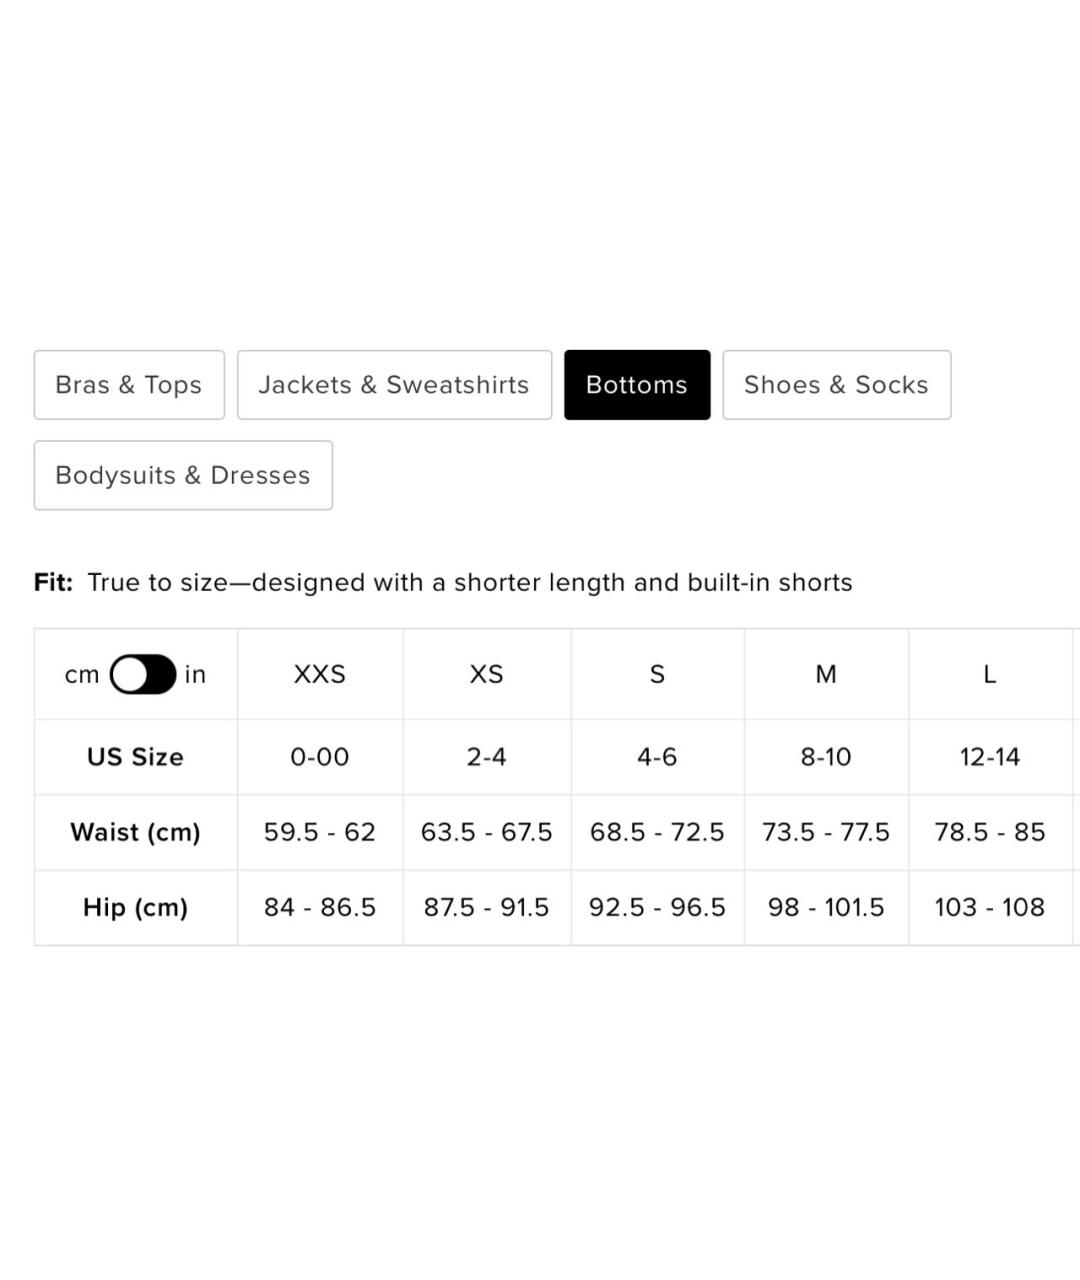The width and height of the screenshot is (1080, 1280).
Task: Switch to Jackets & Sweatshirts tab
Action: coord(394,385)
